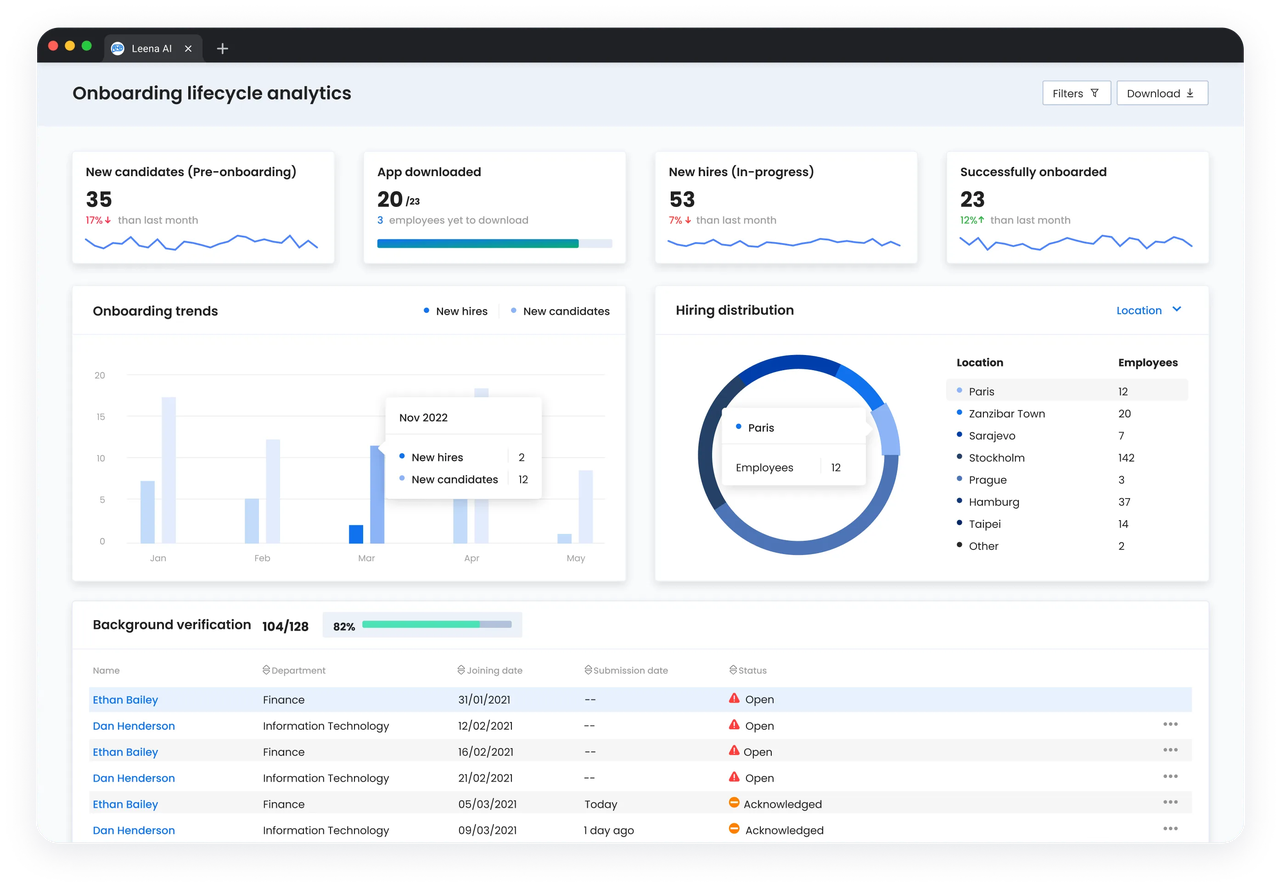Viewport: 1280px width, 888px height.
Task: Sort the table by Status column icon
Action: pos(733,670)
